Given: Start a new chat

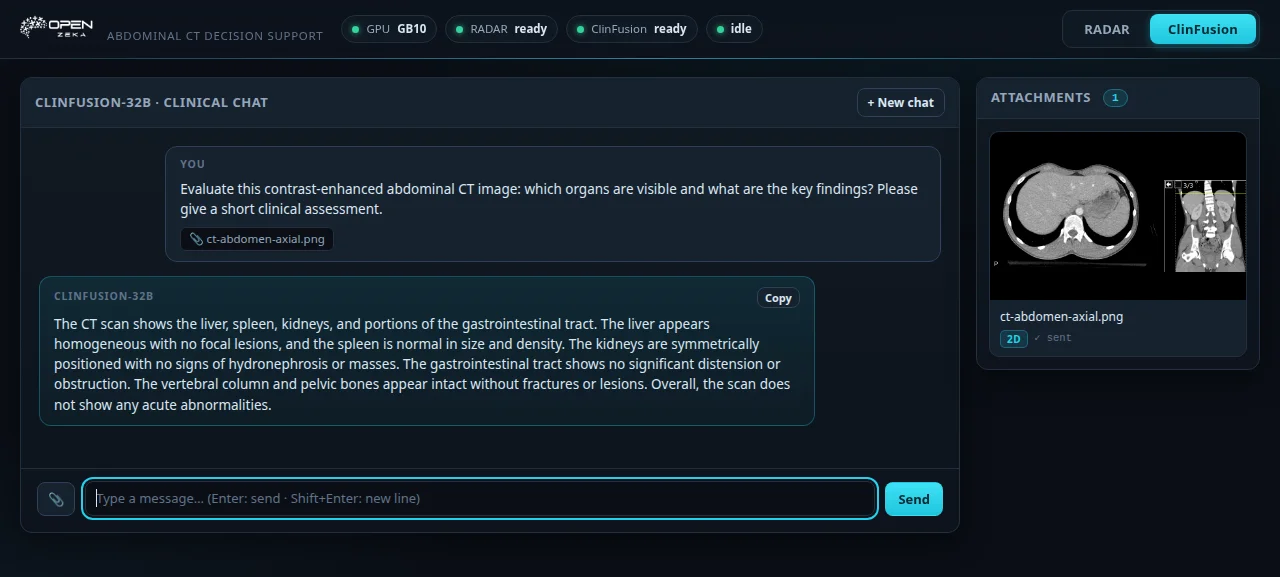Looking at the screenshot, I should tap(900, 102).
